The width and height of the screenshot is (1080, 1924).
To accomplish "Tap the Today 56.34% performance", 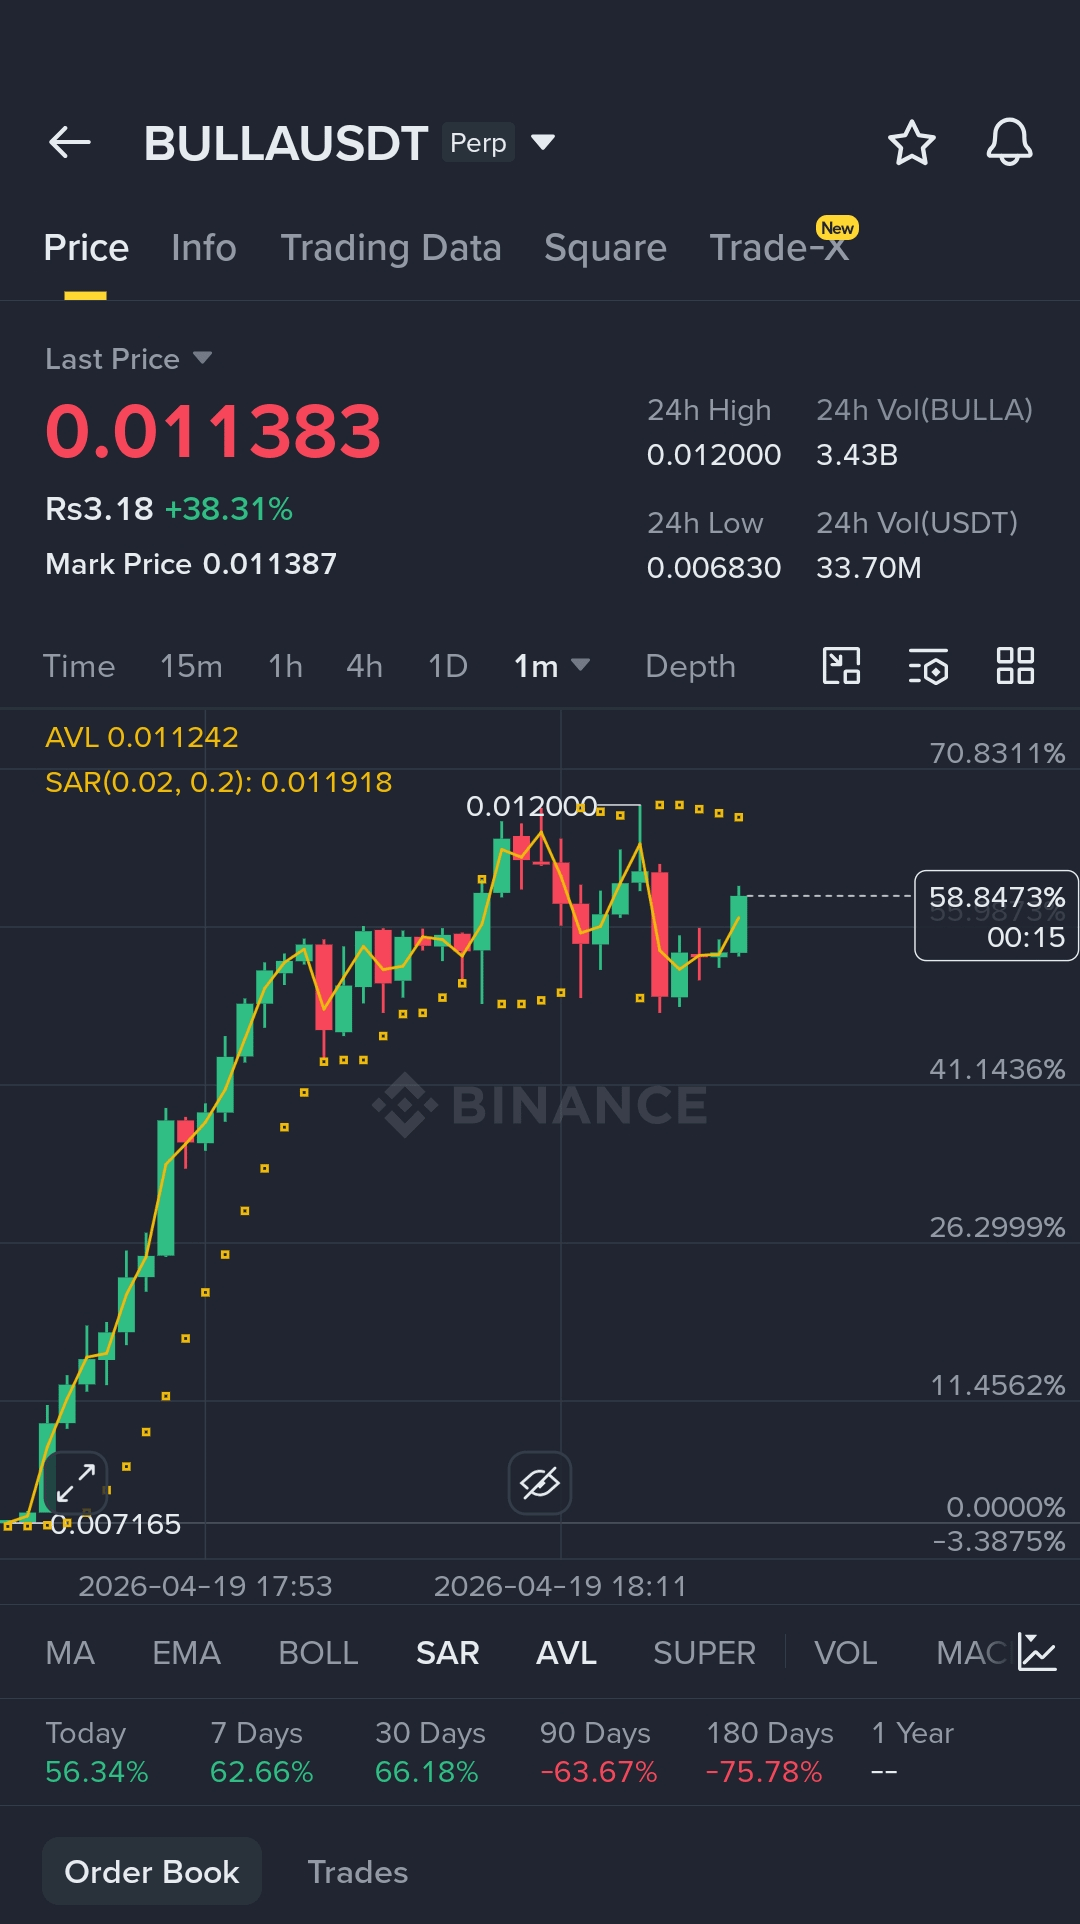I will [x=97, y=1752].
